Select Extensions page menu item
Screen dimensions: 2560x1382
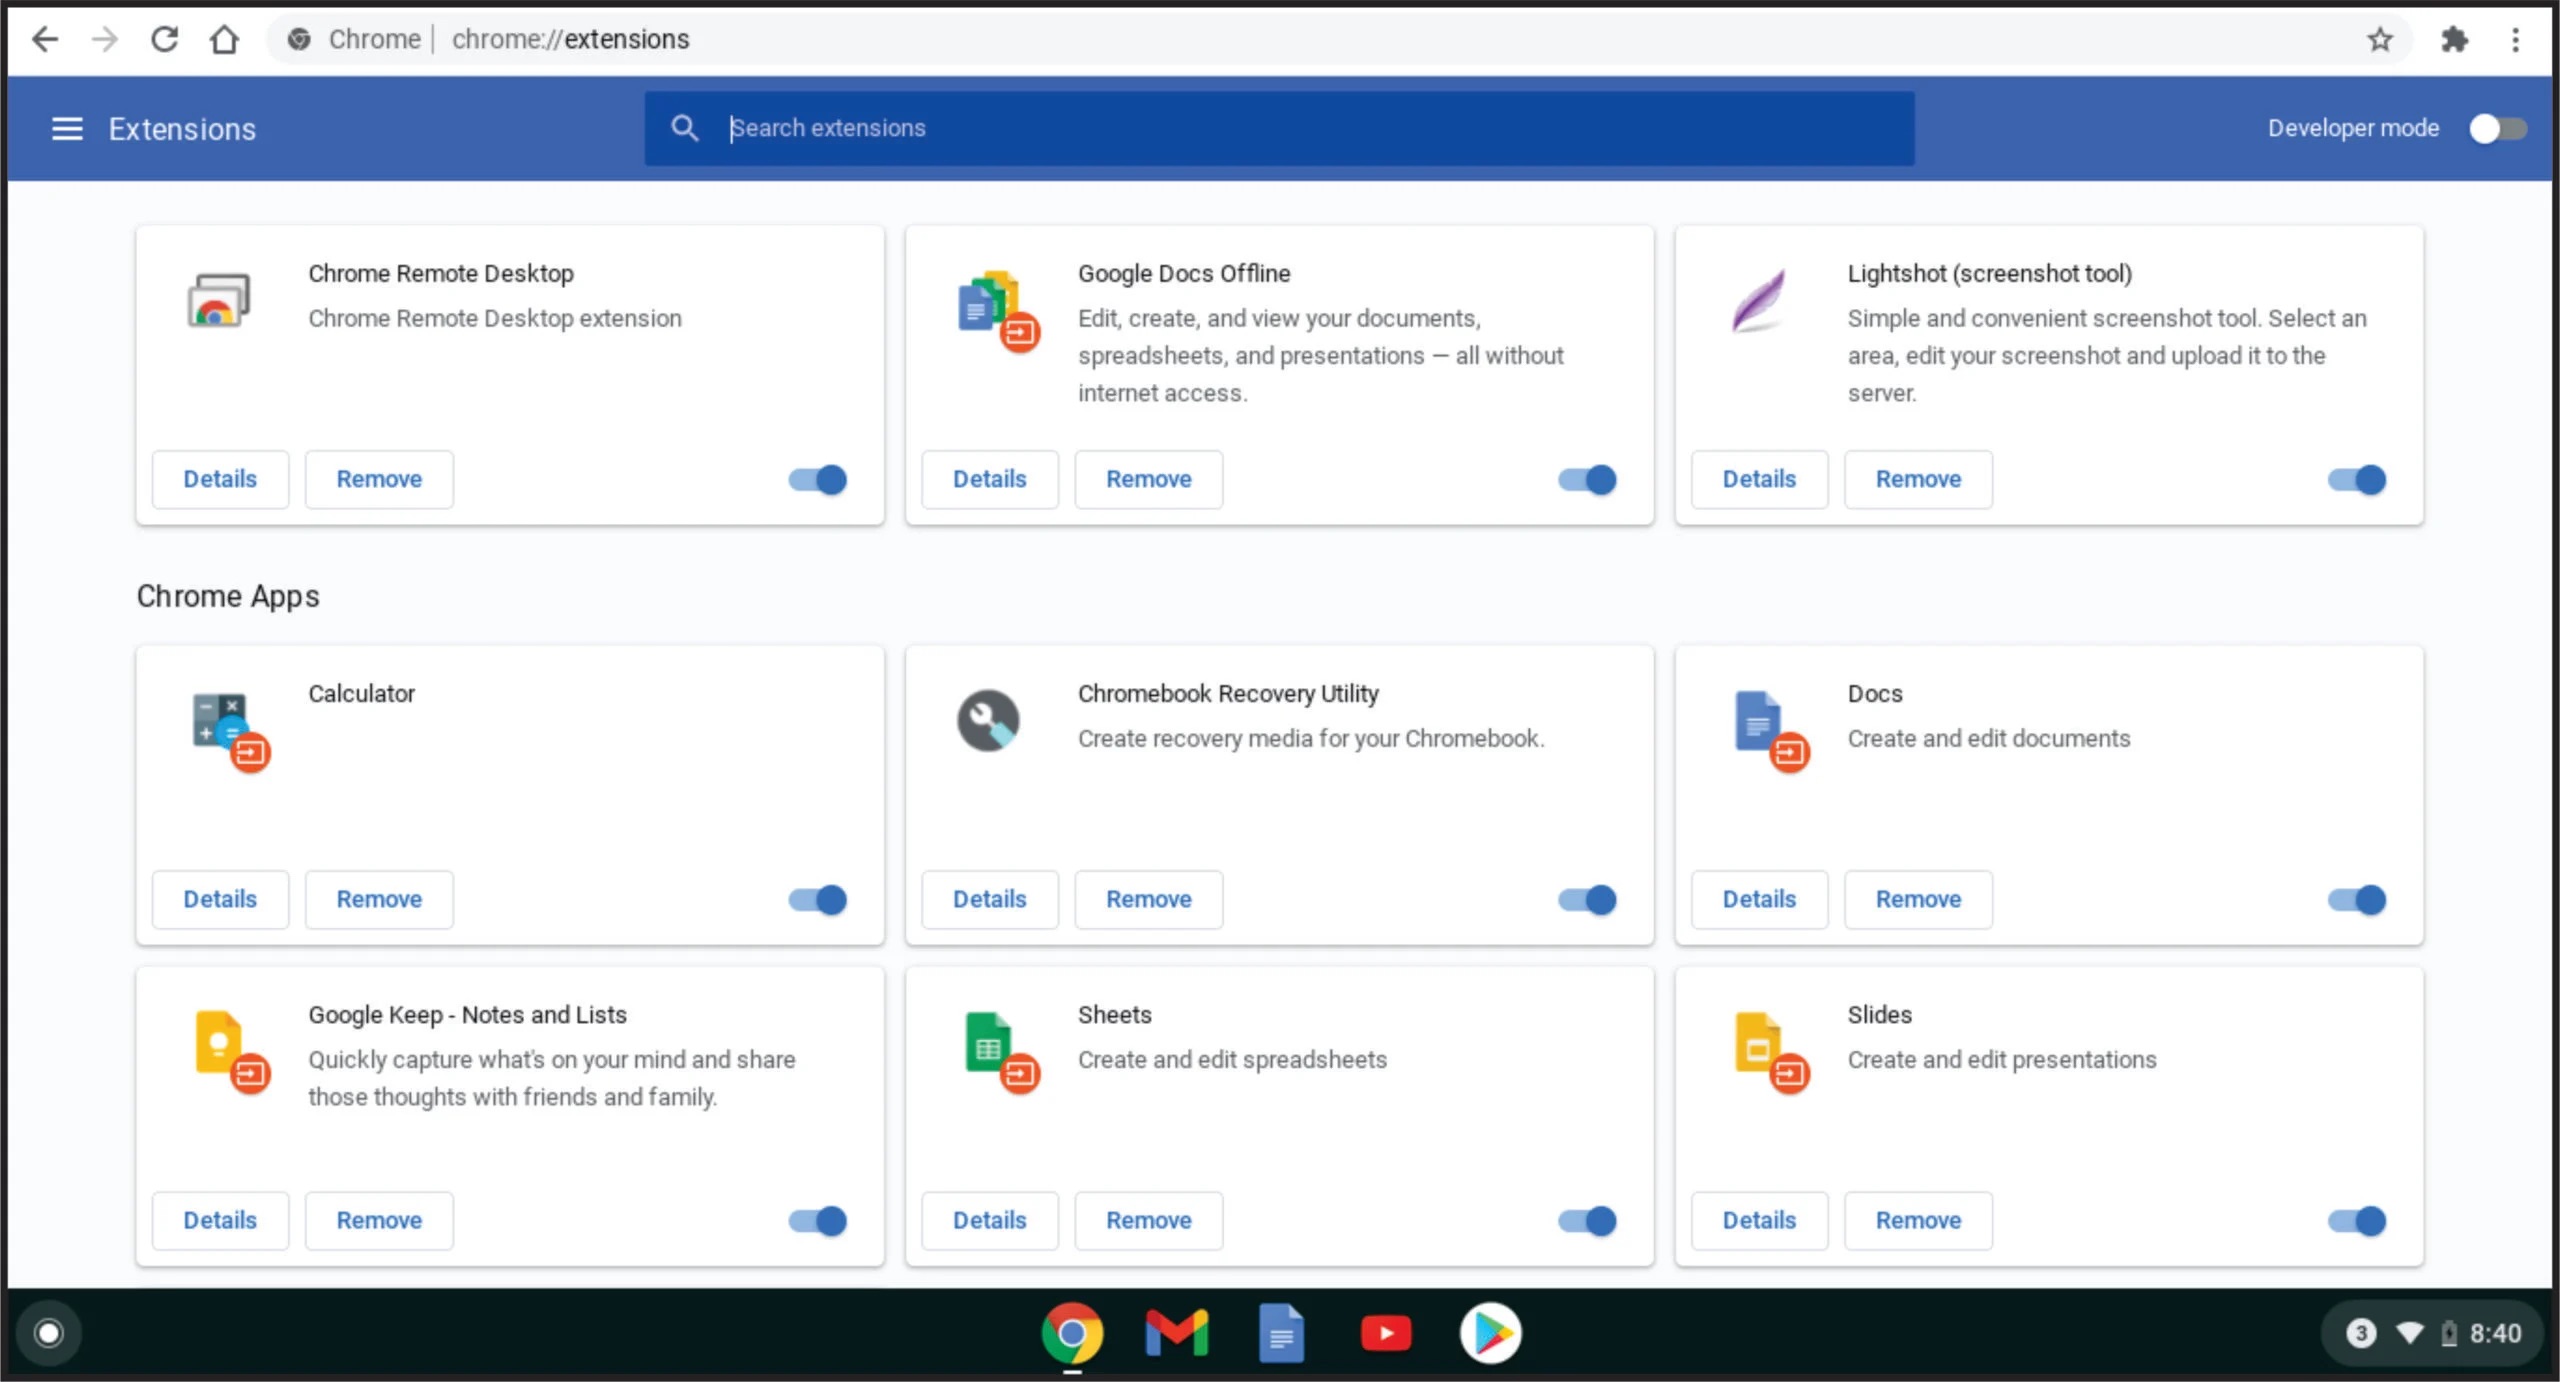(66, 129)
